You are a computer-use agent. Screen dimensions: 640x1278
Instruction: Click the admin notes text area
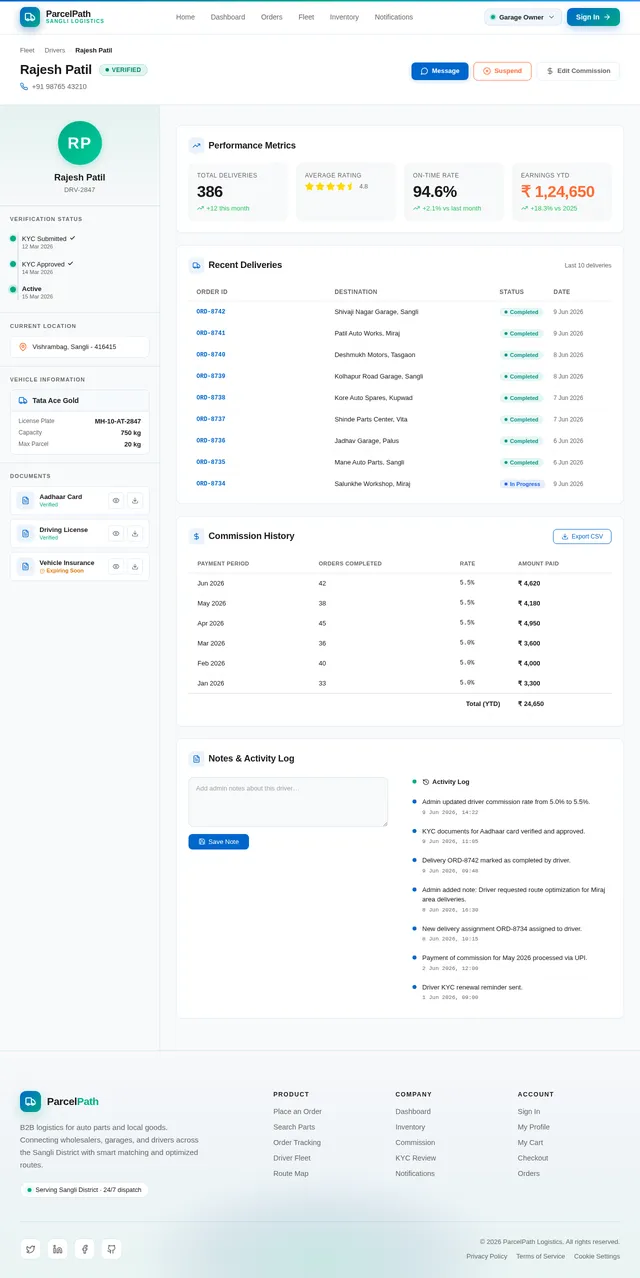point(288,802)
